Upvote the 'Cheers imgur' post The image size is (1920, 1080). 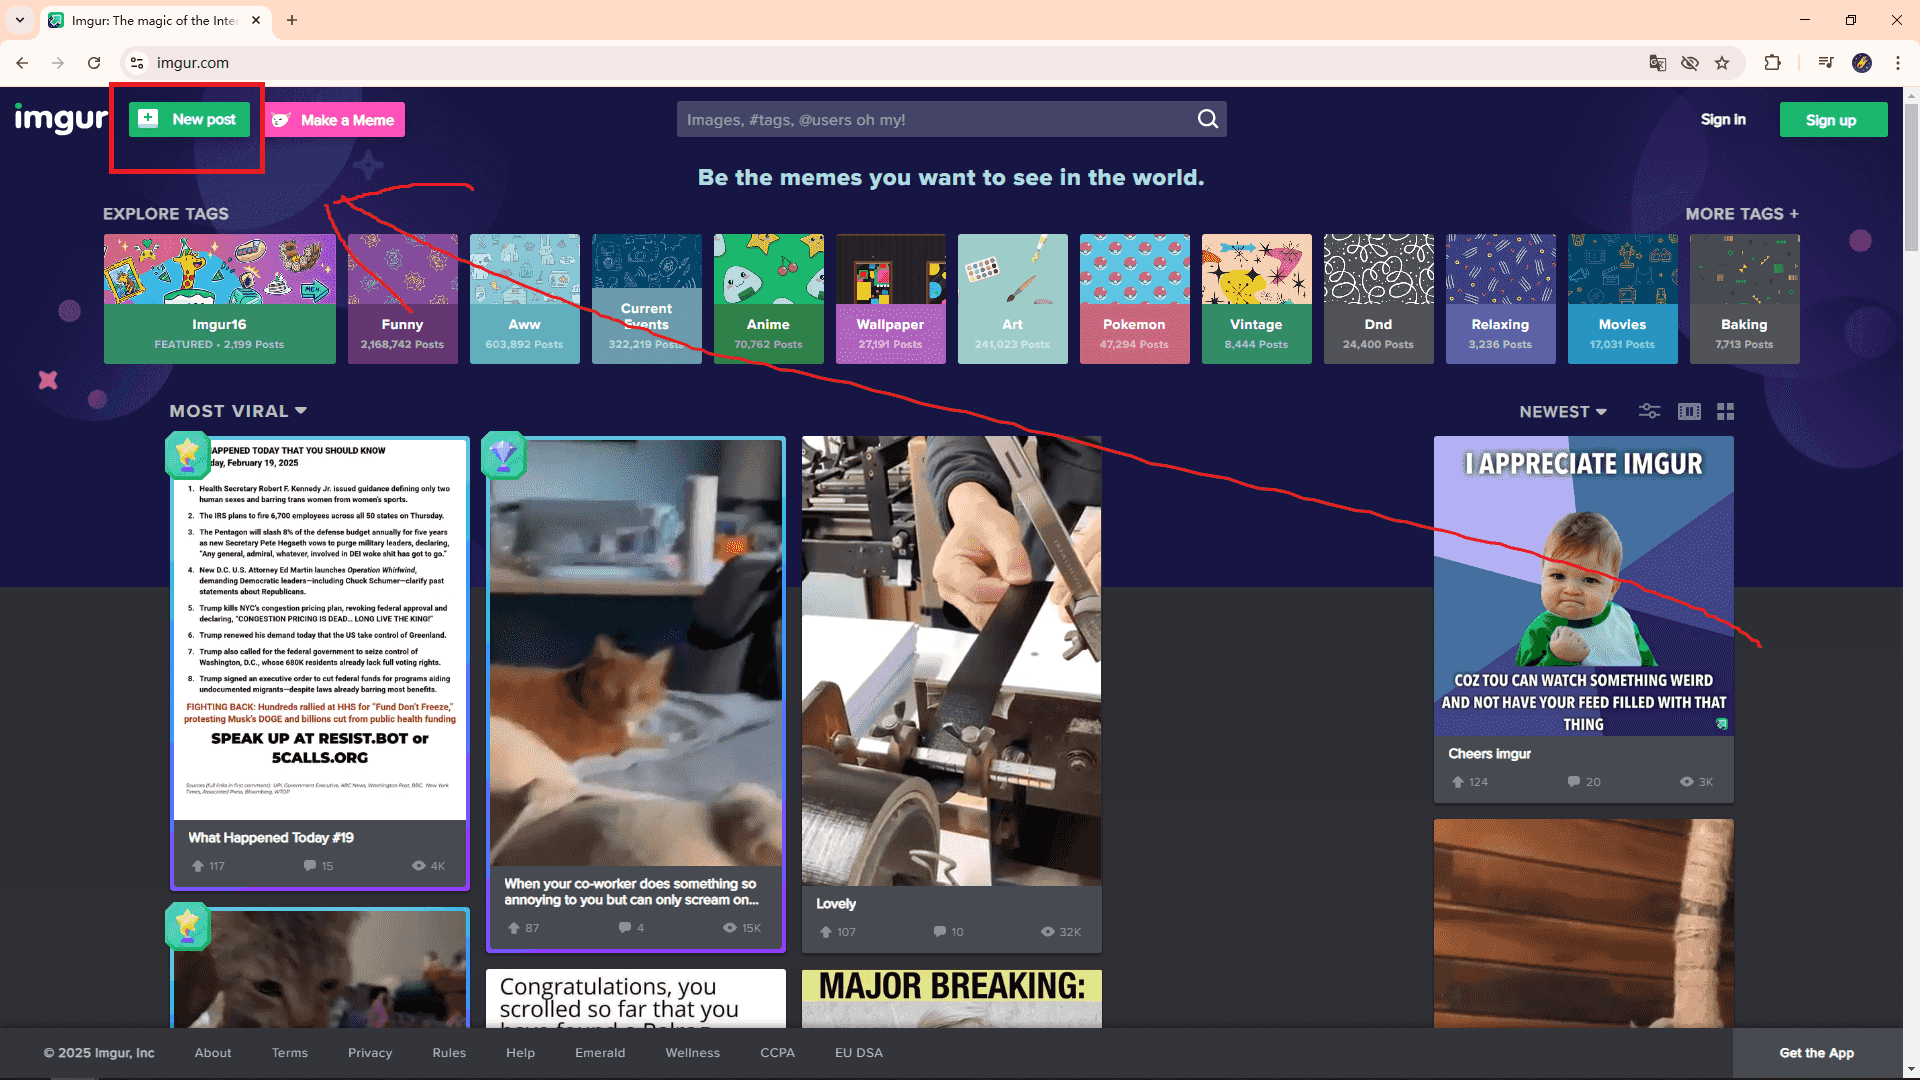(x=1458, y=782)
